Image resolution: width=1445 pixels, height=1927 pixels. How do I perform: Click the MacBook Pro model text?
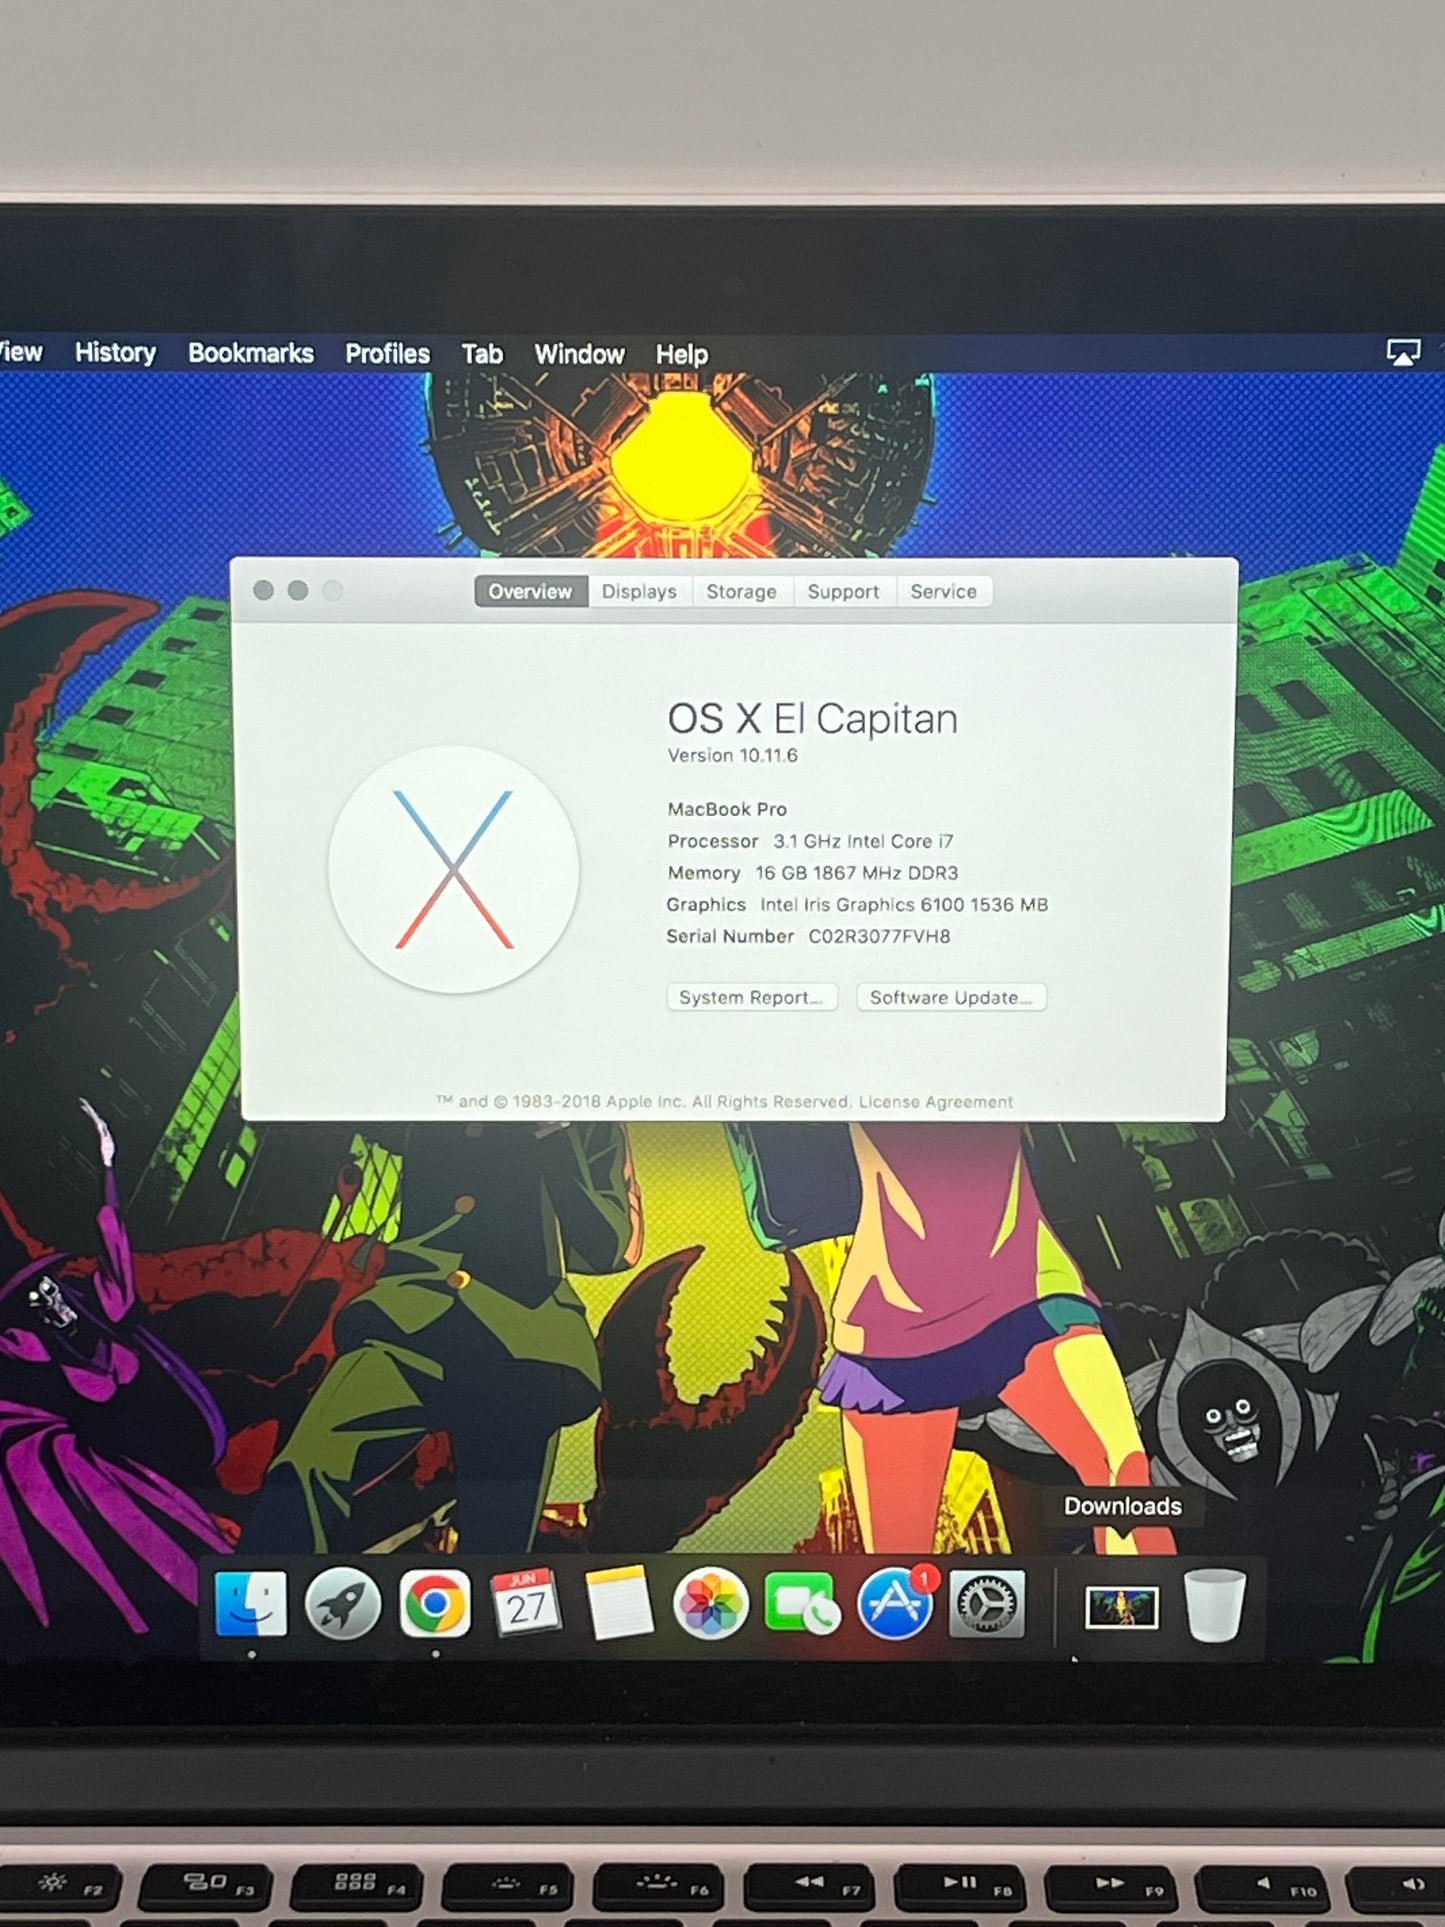(x=727, y=809)
